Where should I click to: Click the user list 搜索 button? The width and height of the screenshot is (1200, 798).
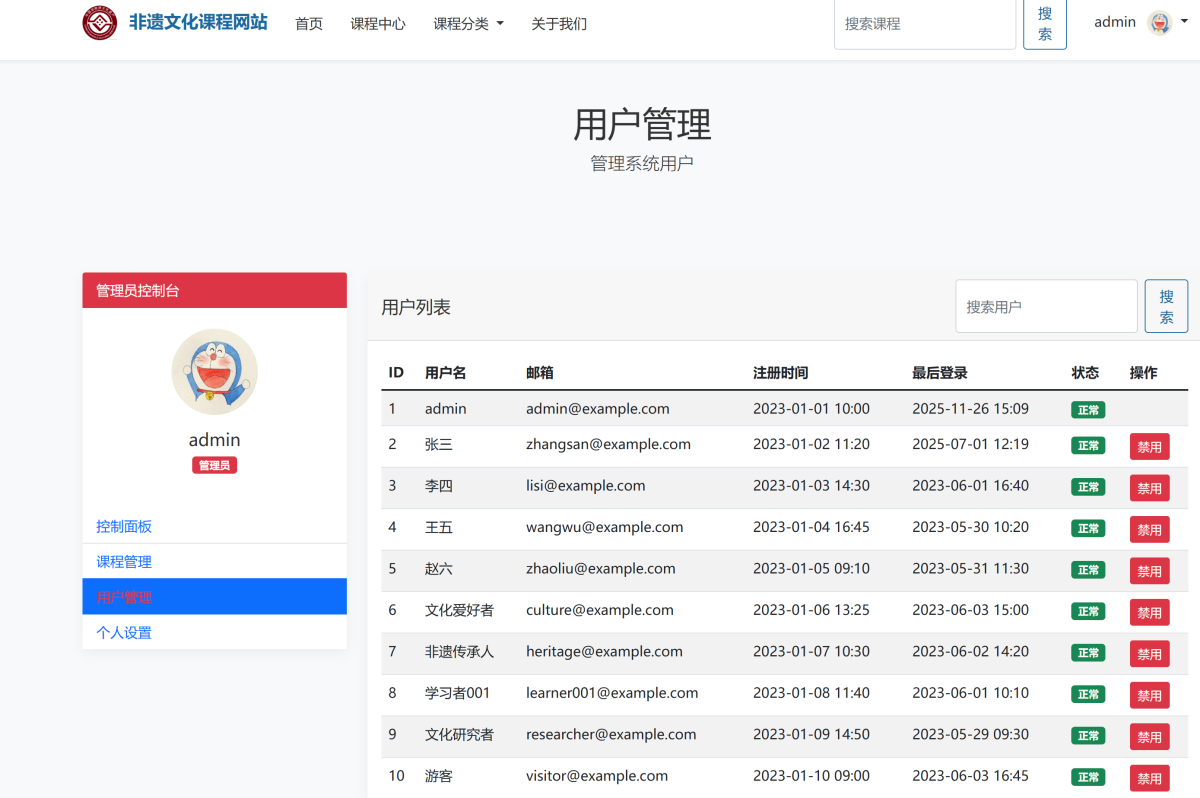click(x=1166, y=306)
